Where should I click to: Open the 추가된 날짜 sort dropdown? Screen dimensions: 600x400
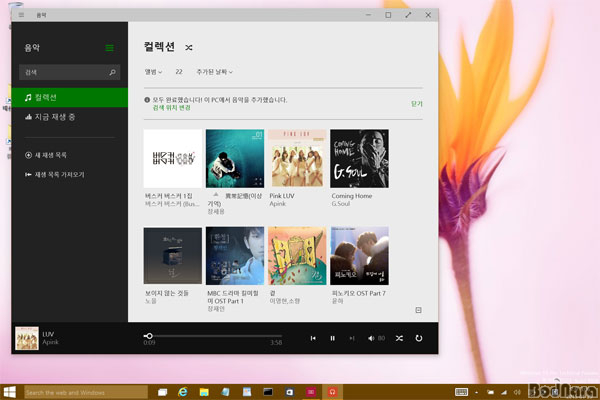(x=214, y=72)
